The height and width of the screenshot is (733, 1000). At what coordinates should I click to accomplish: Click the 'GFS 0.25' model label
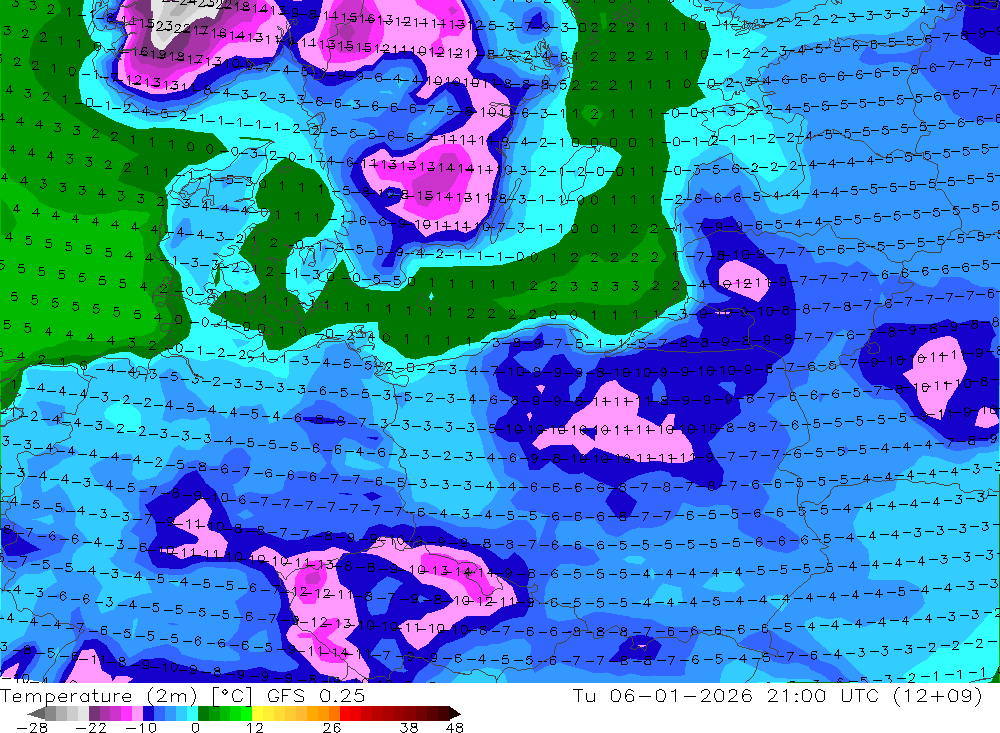(x=316, y=695)
